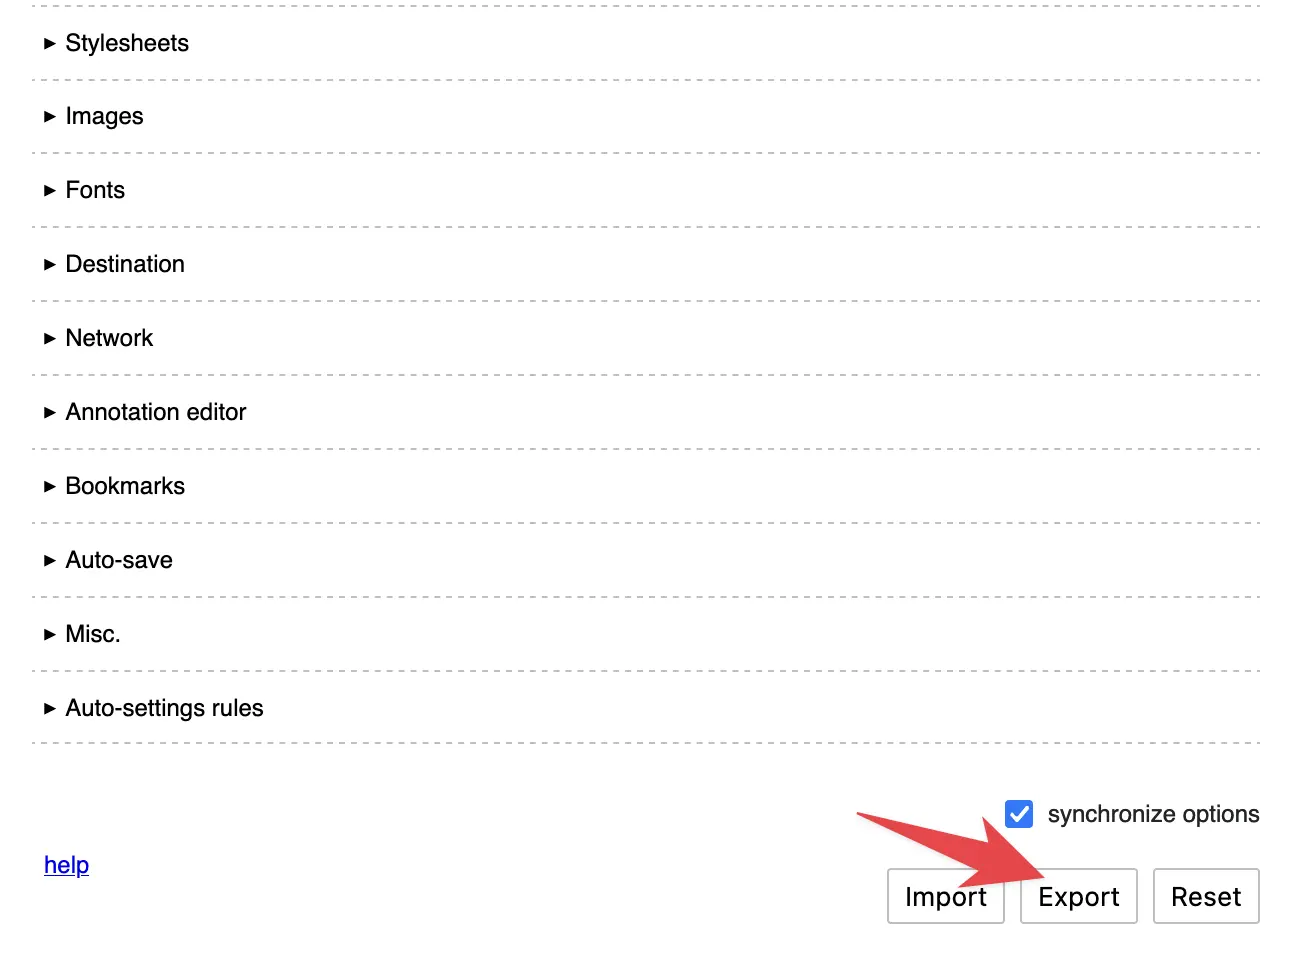Expand the Destination settings
The image size is (1310, 954).
[x=125, y=265]
